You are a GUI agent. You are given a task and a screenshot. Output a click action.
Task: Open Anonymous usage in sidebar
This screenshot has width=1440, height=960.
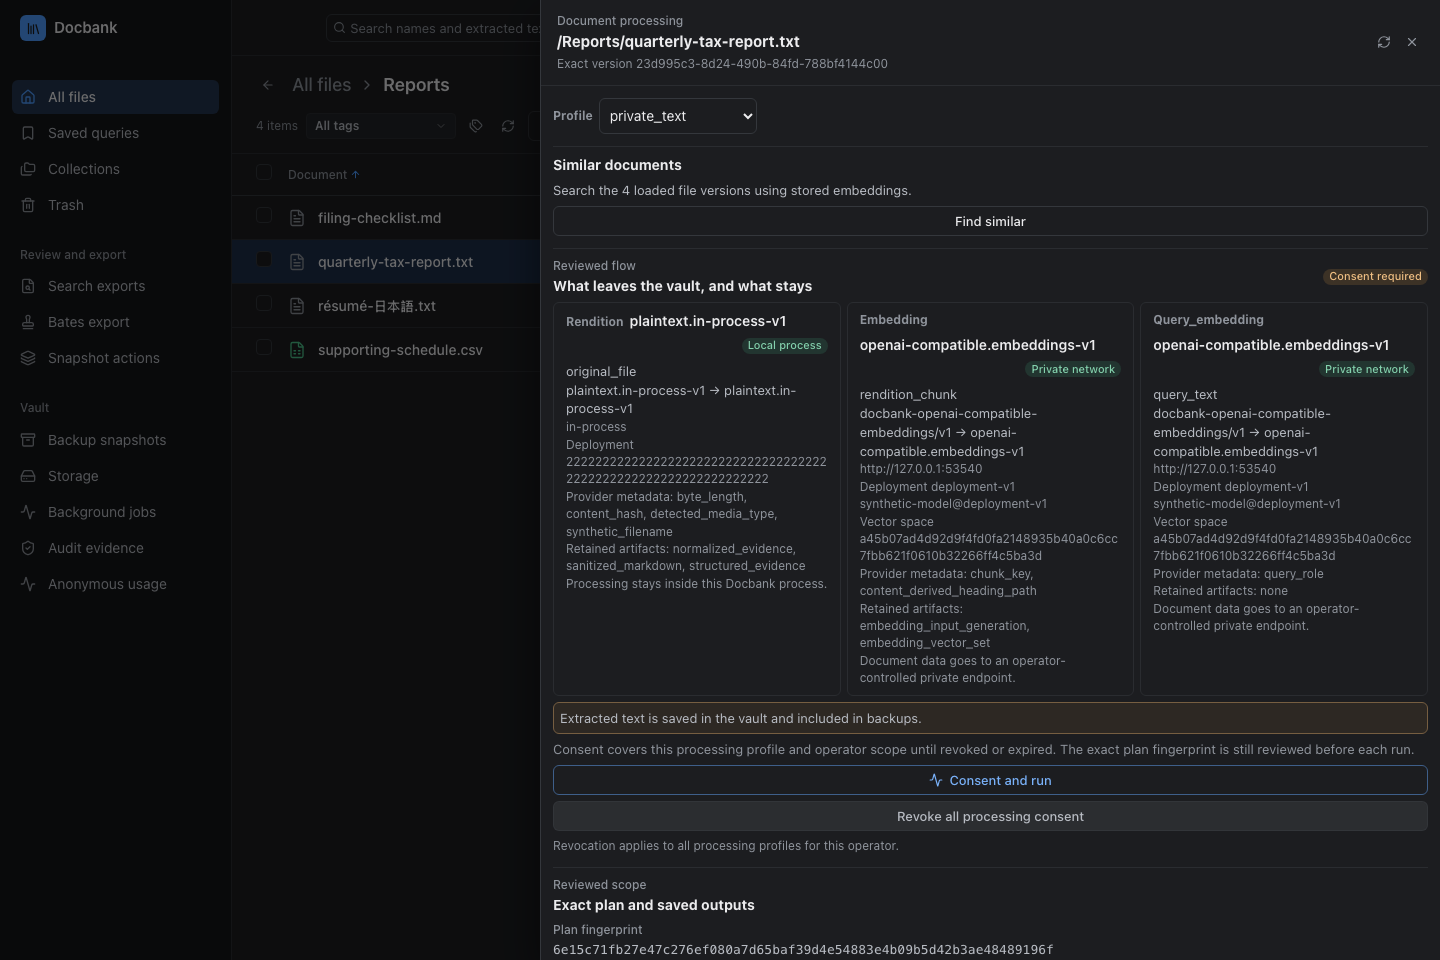pyautogui.click(x=115, y=584)
